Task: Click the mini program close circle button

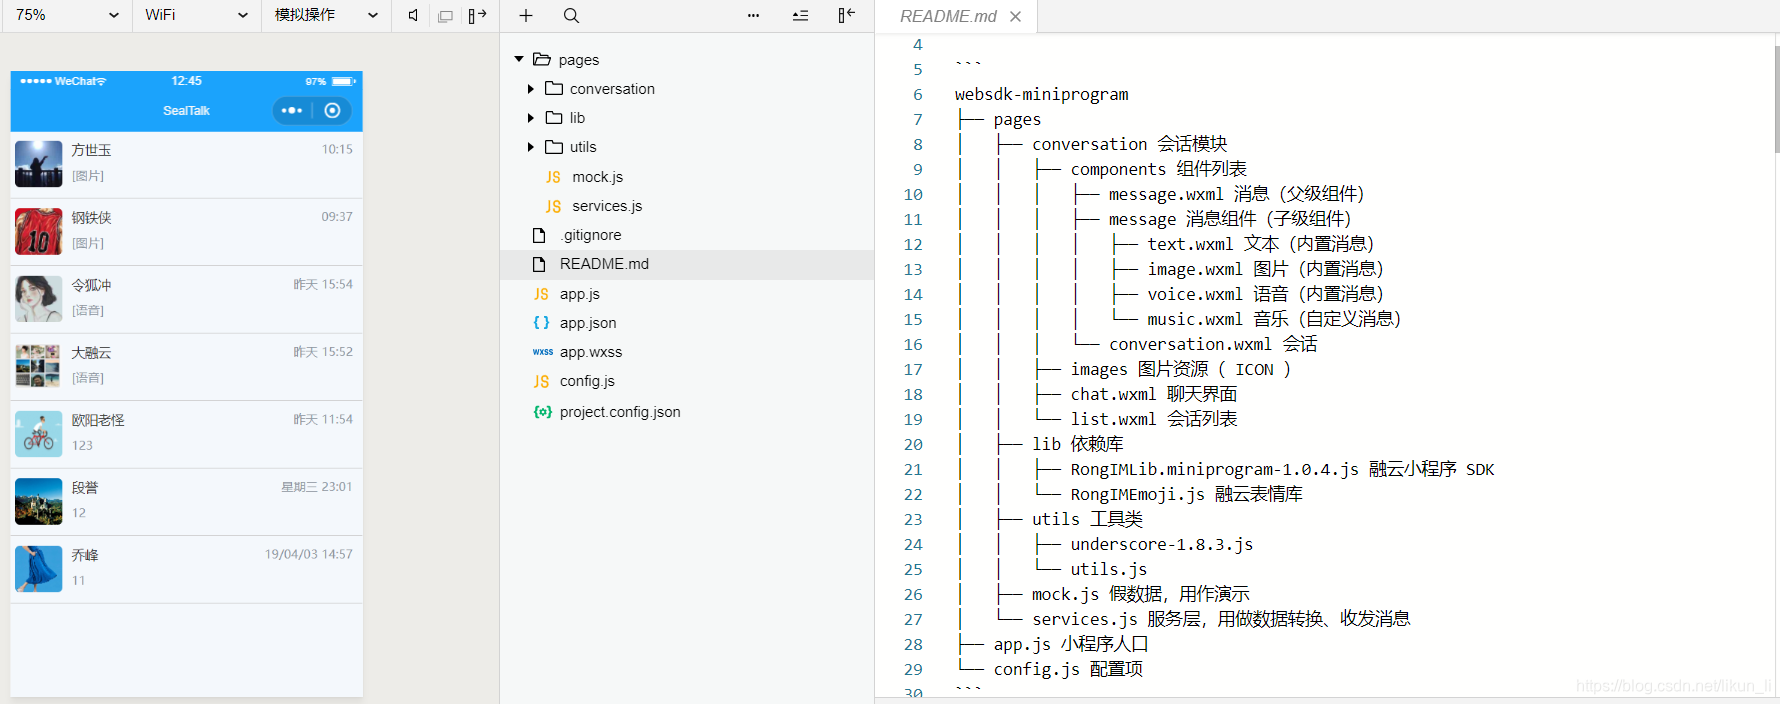Action: click(332, 110)
